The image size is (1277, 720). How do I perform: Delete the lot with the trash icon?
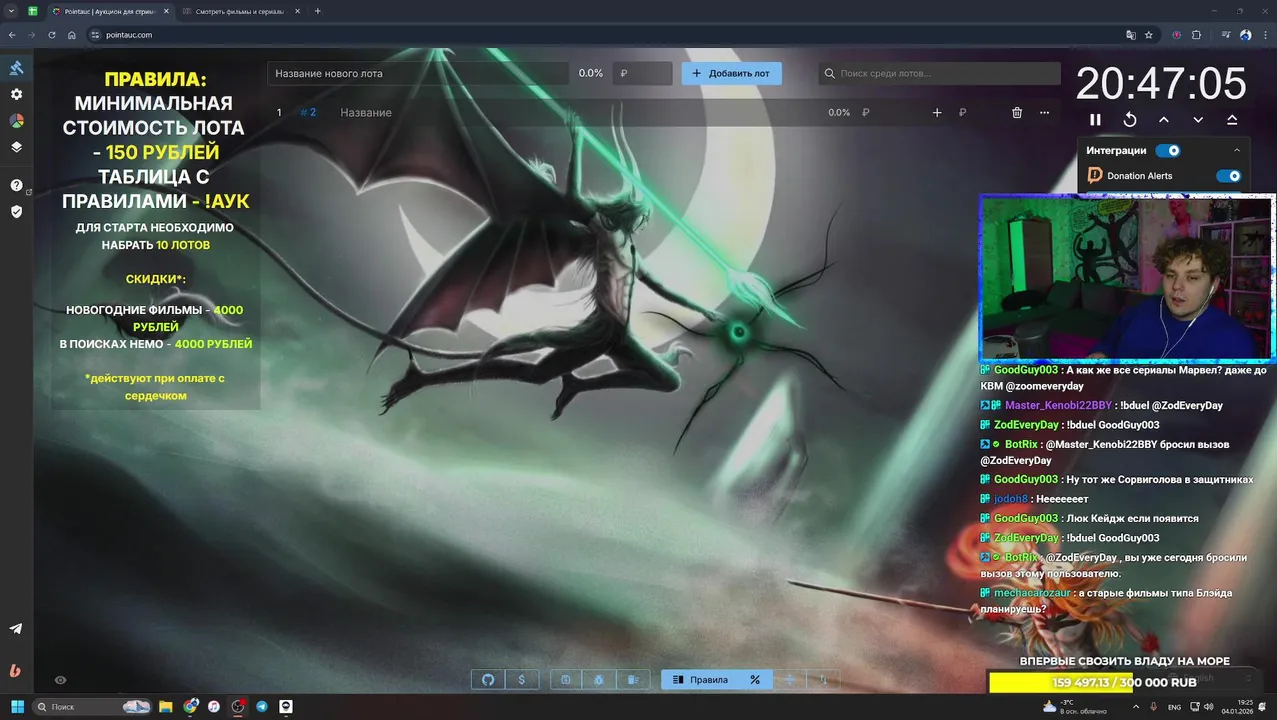click(x=1017, y=113)
